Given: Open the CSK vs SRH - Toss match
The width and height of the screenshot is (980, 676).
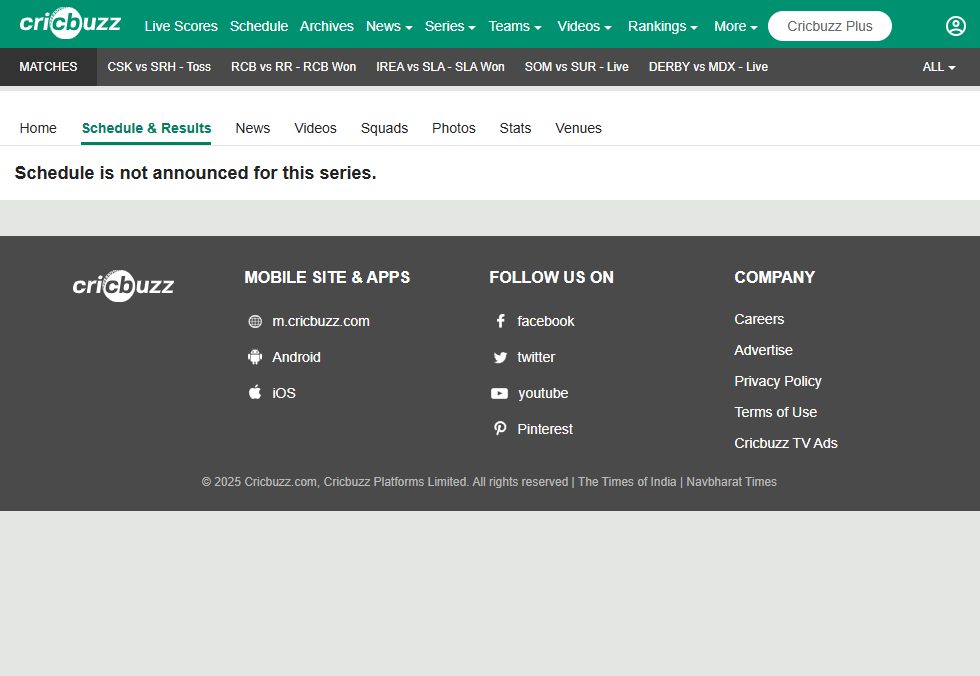Looking at the screenshot, I should click(x=159, y=67).
